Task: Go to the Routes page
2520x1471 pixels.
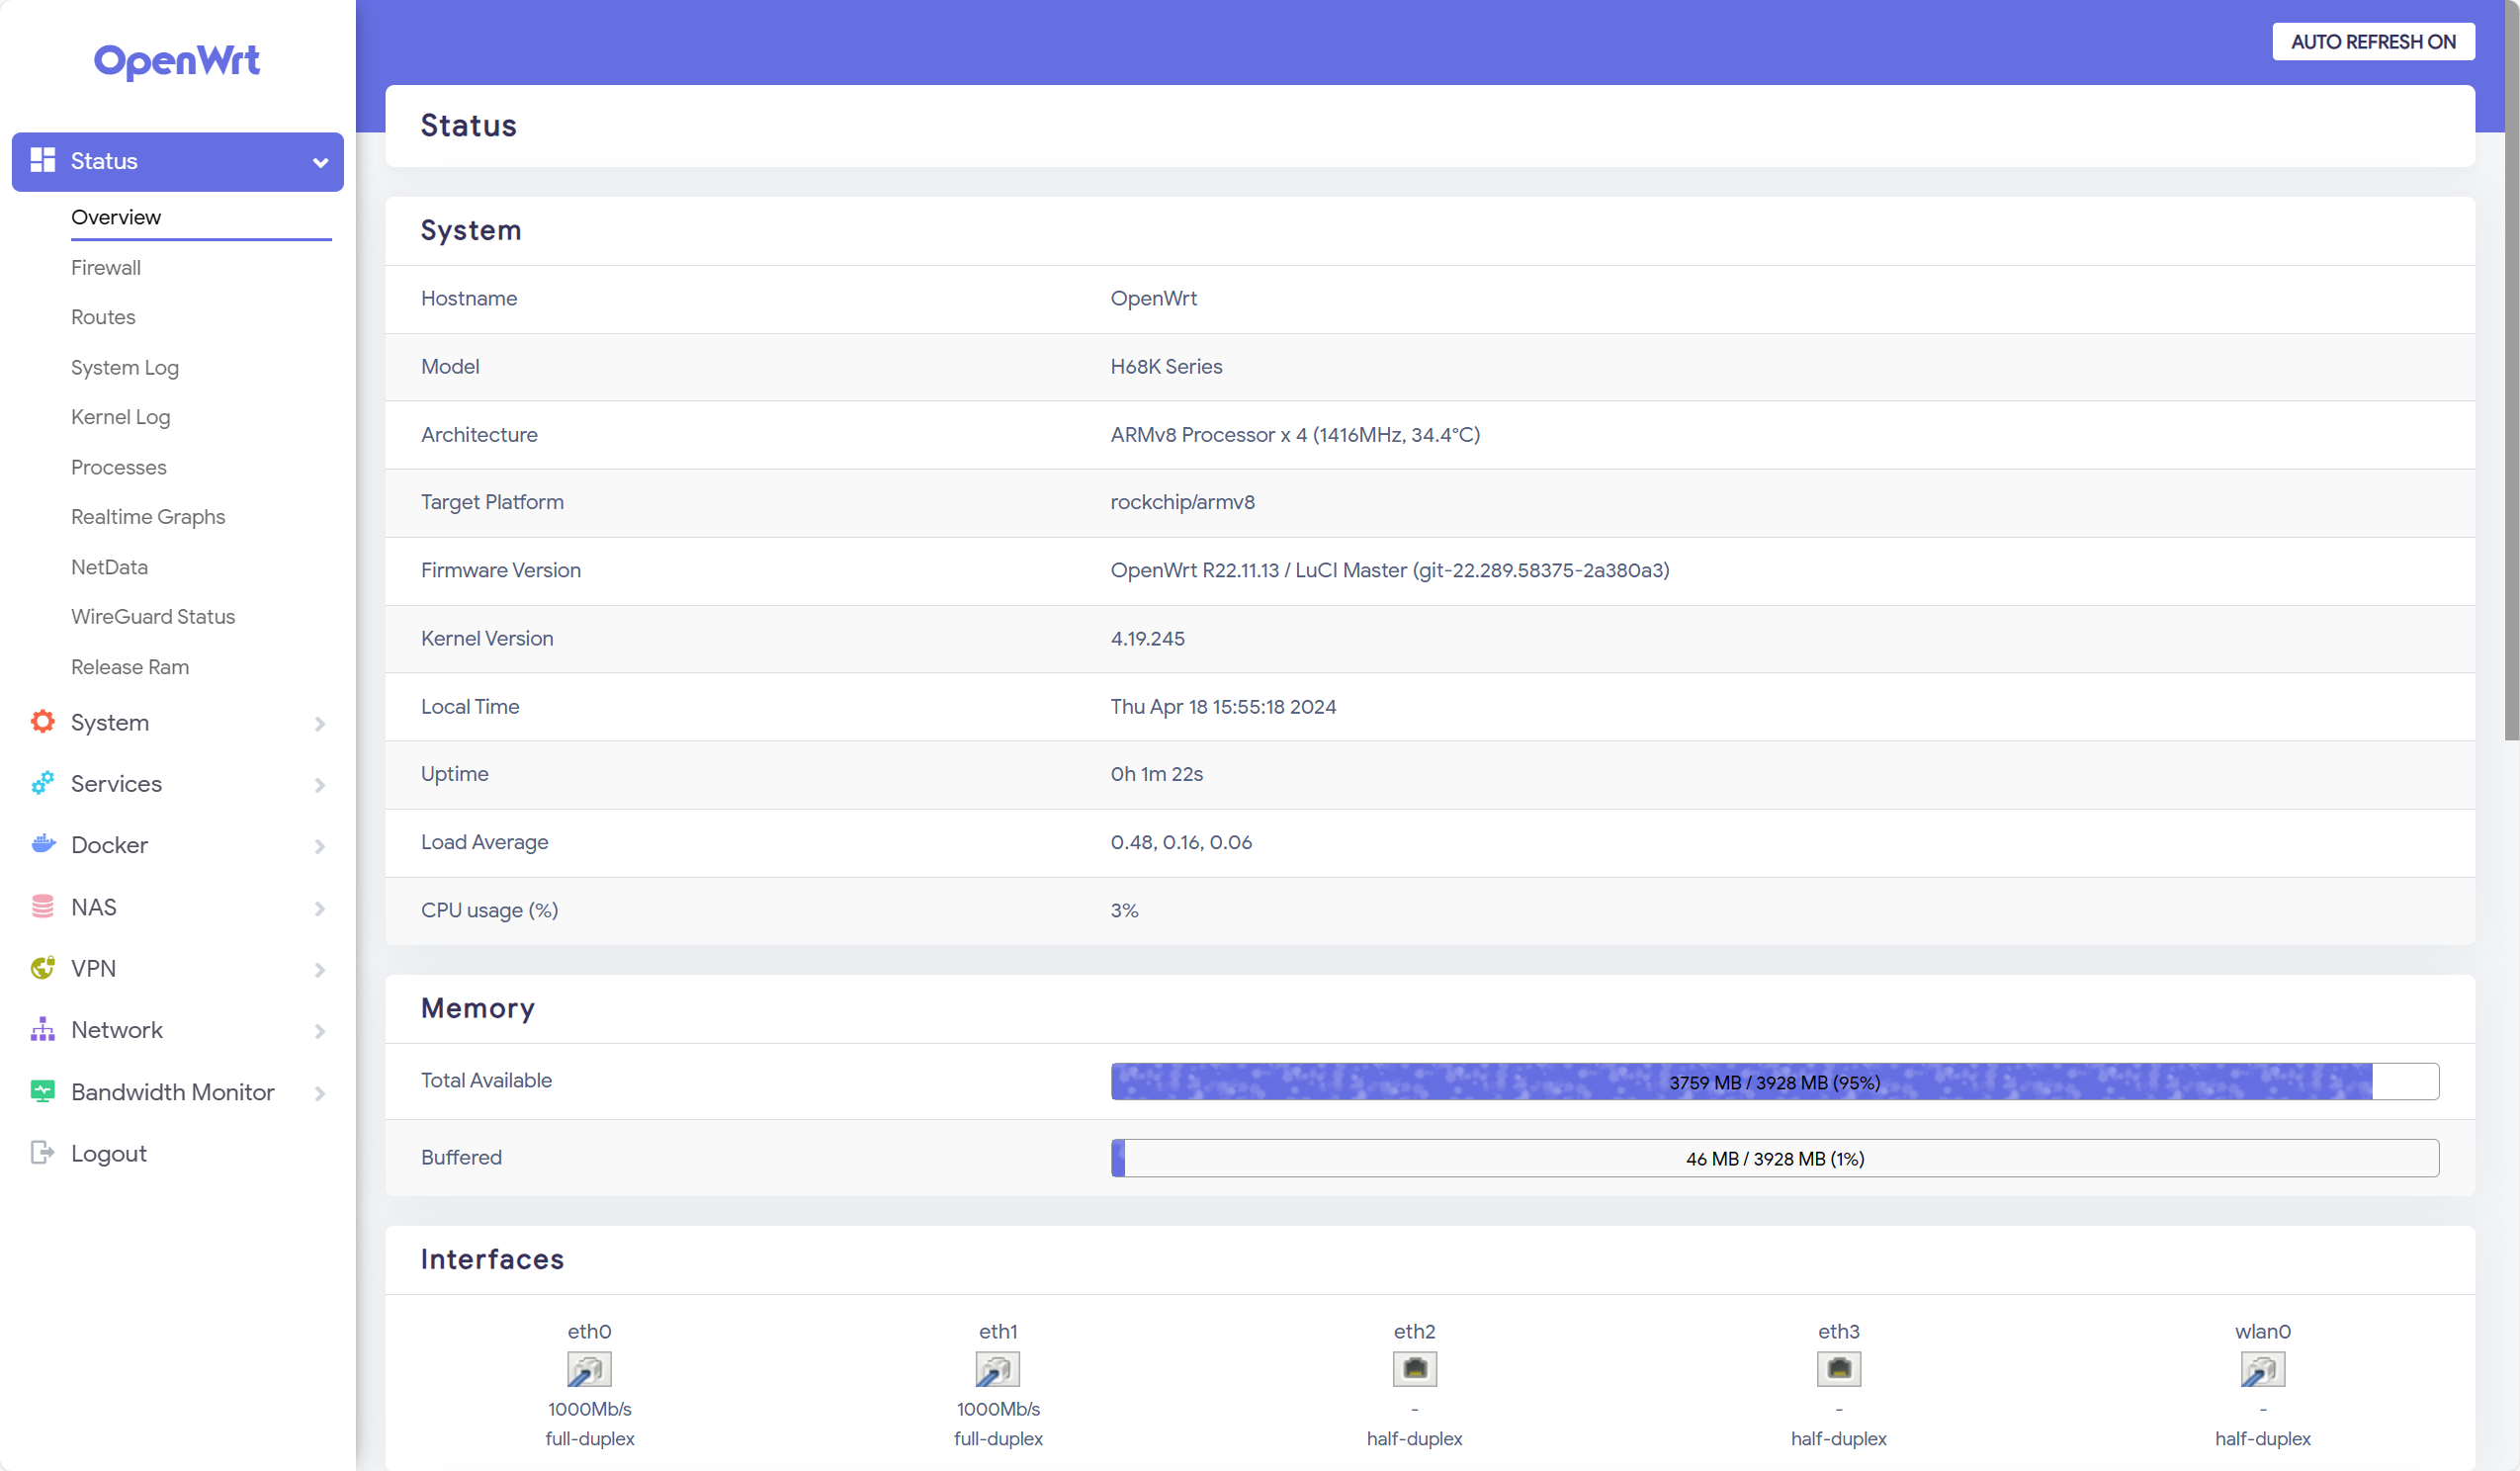Action: [x=103, y=317]
